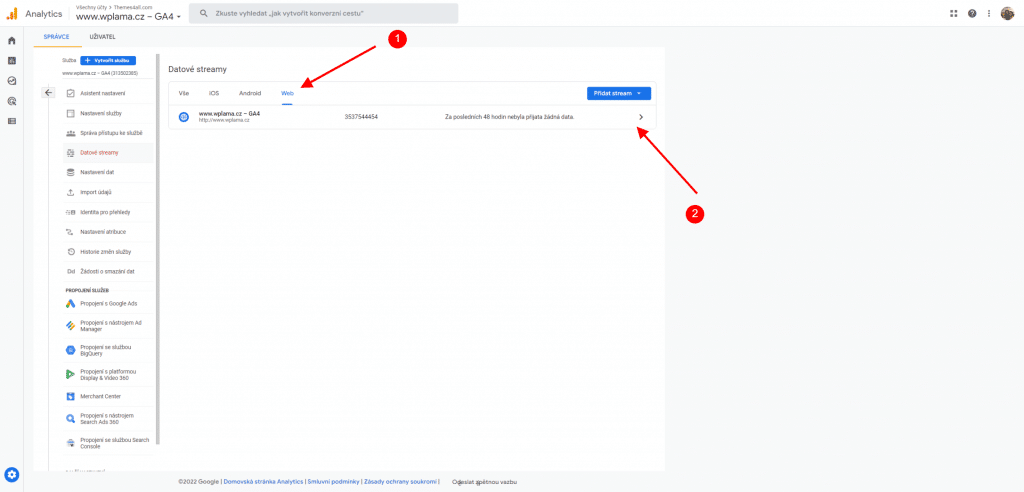Switch to the SPRÁVCE tab
The height and width of the screenshot is (492, 1024).
click(x=56, y=37)
